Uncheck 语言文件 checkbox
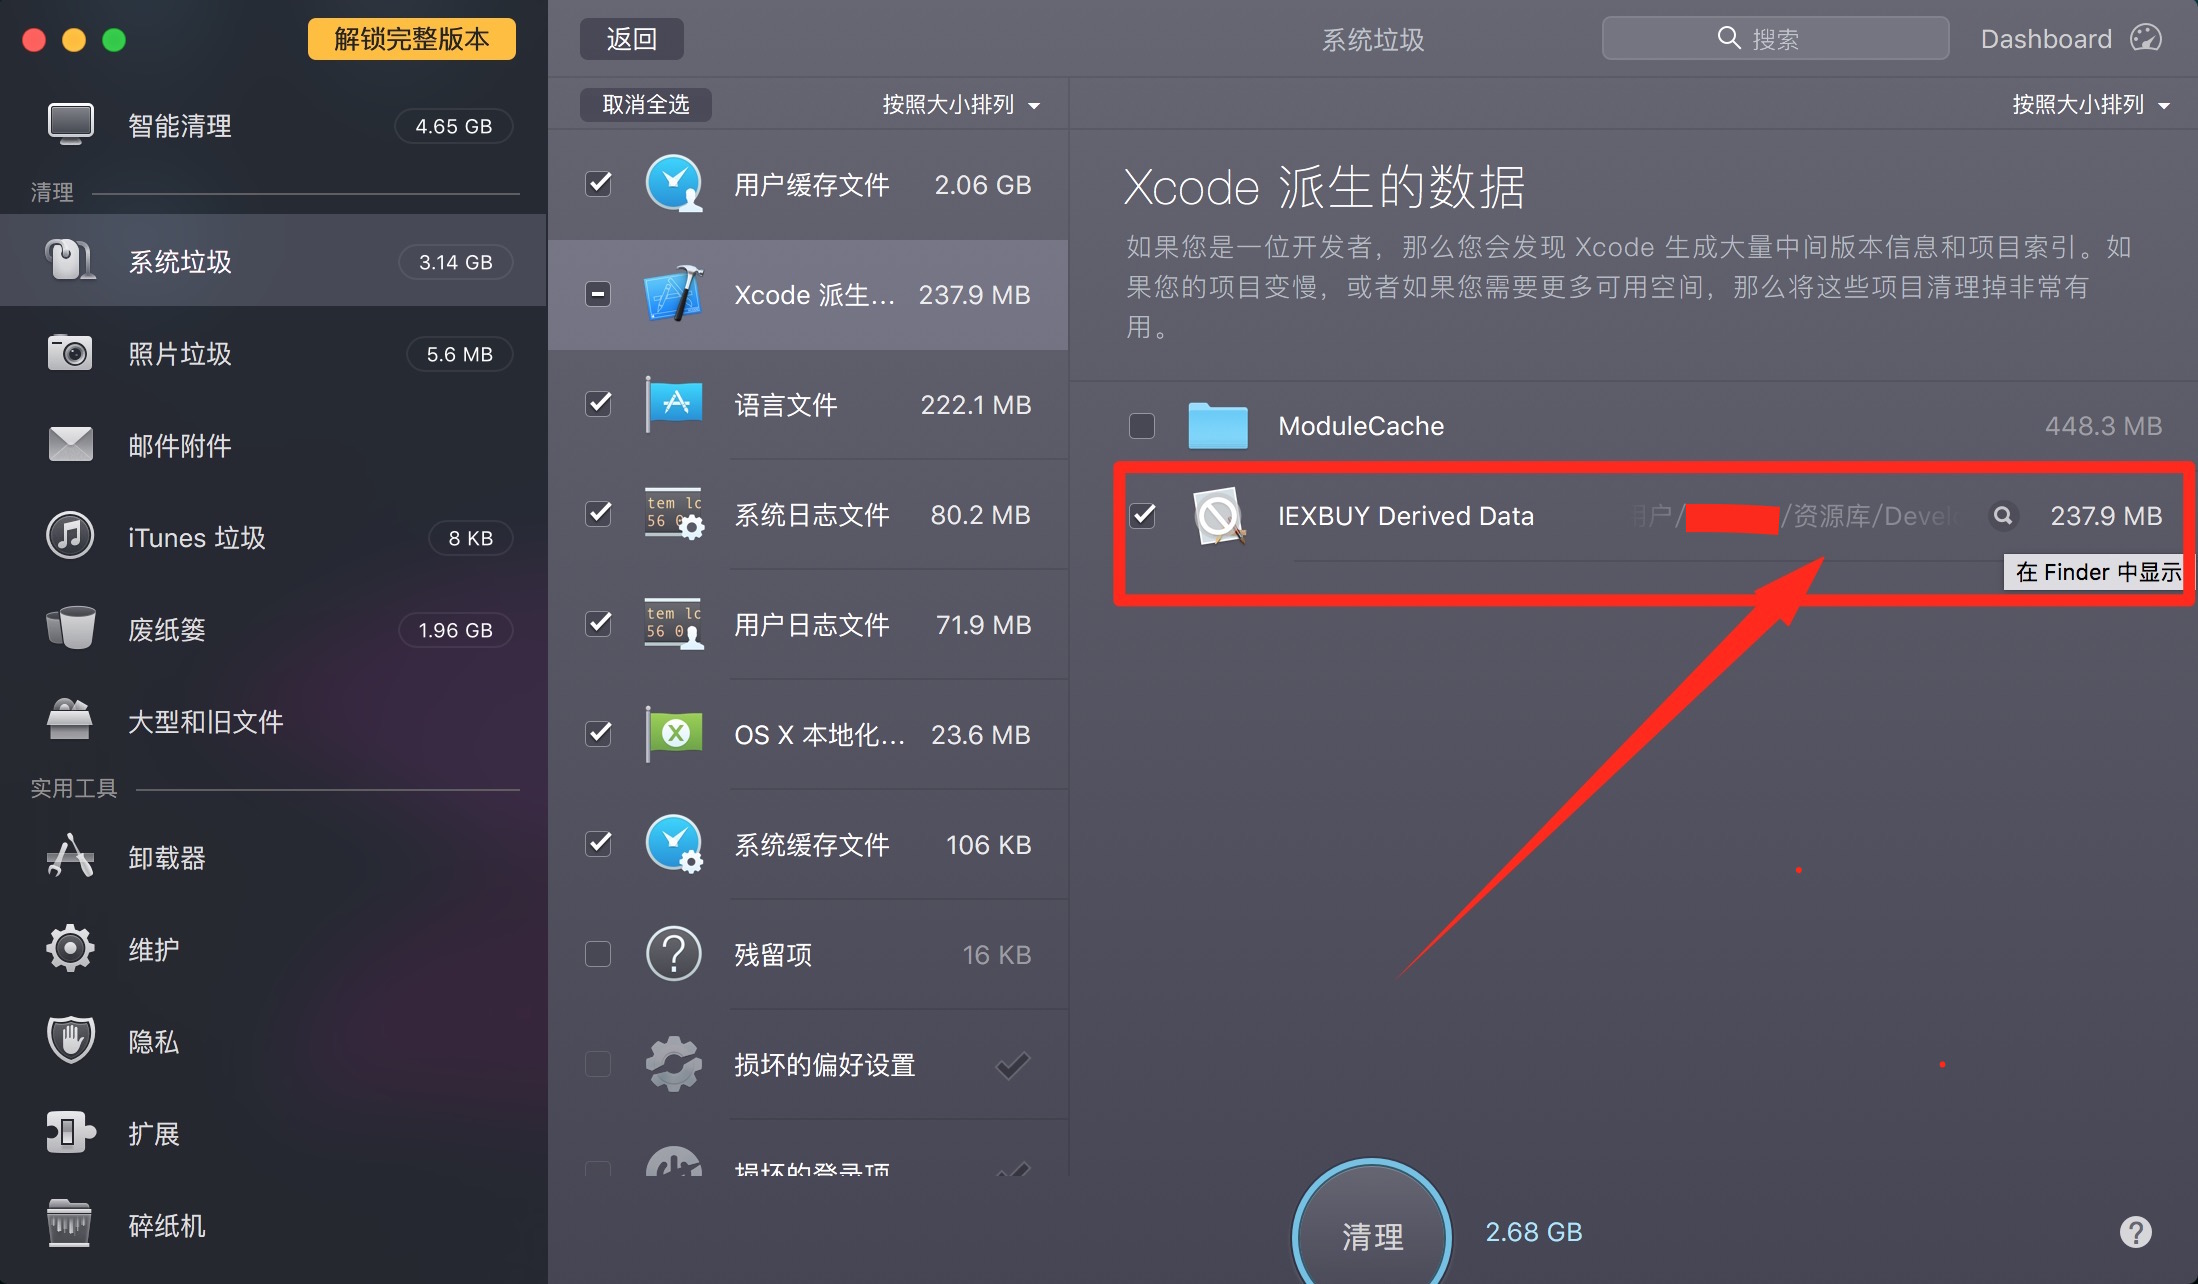This screenshot has height=1284, width=2198. [598, 404]
